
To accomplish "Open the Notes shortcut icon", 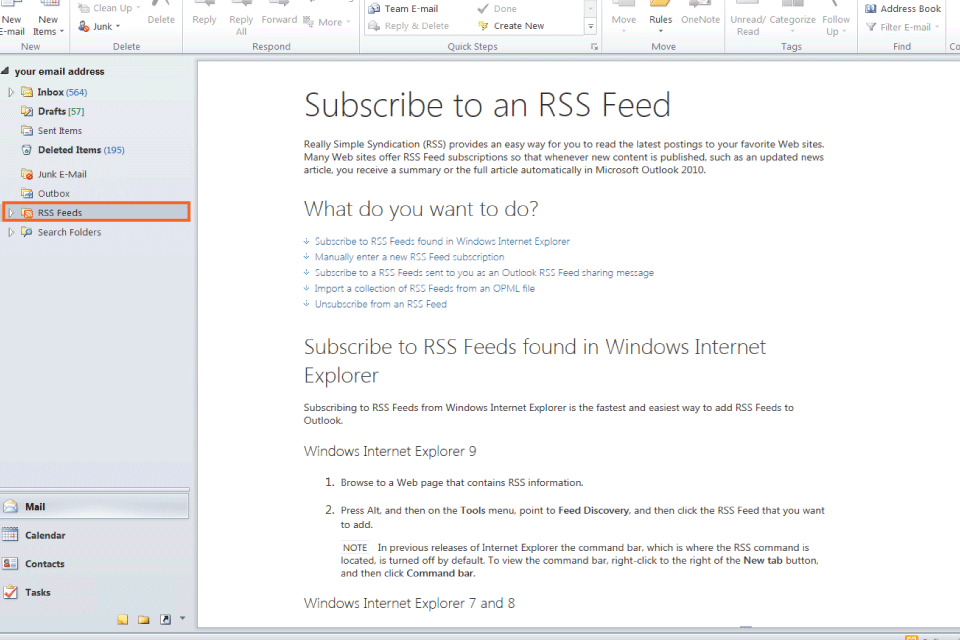I will (x=123, y=620).
